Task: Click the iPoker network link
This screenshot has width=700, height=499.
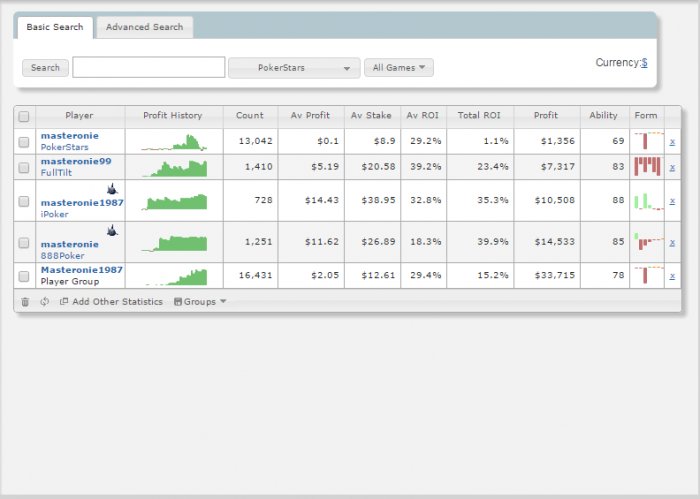Action: (x=54, y=214)
